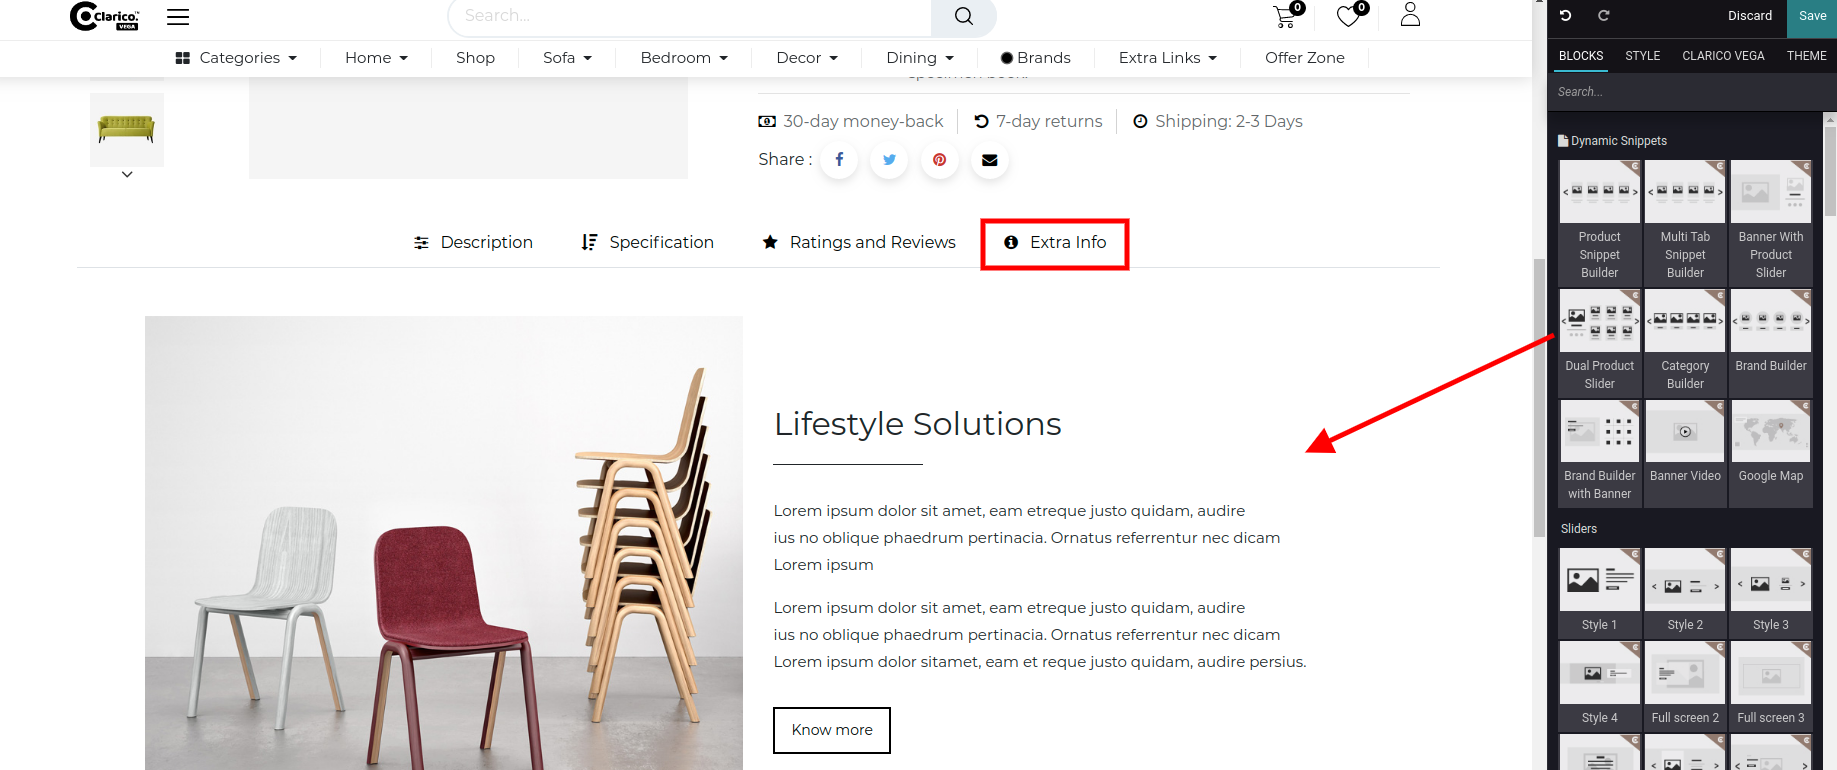Image resolution: width=1837 pixels, height=770 pixels.
Task: Expand the Categories dropdown
Action: click(237, 58)
